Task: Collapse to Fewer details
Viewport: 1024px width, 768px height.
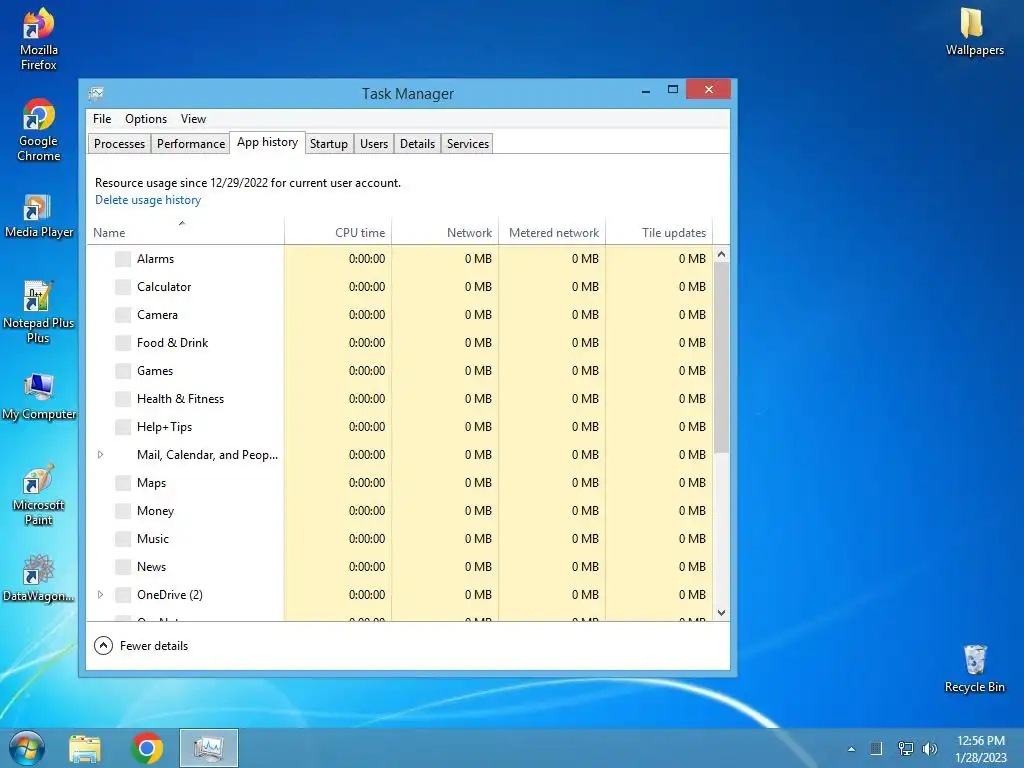Action: click(x=141, y=646)
